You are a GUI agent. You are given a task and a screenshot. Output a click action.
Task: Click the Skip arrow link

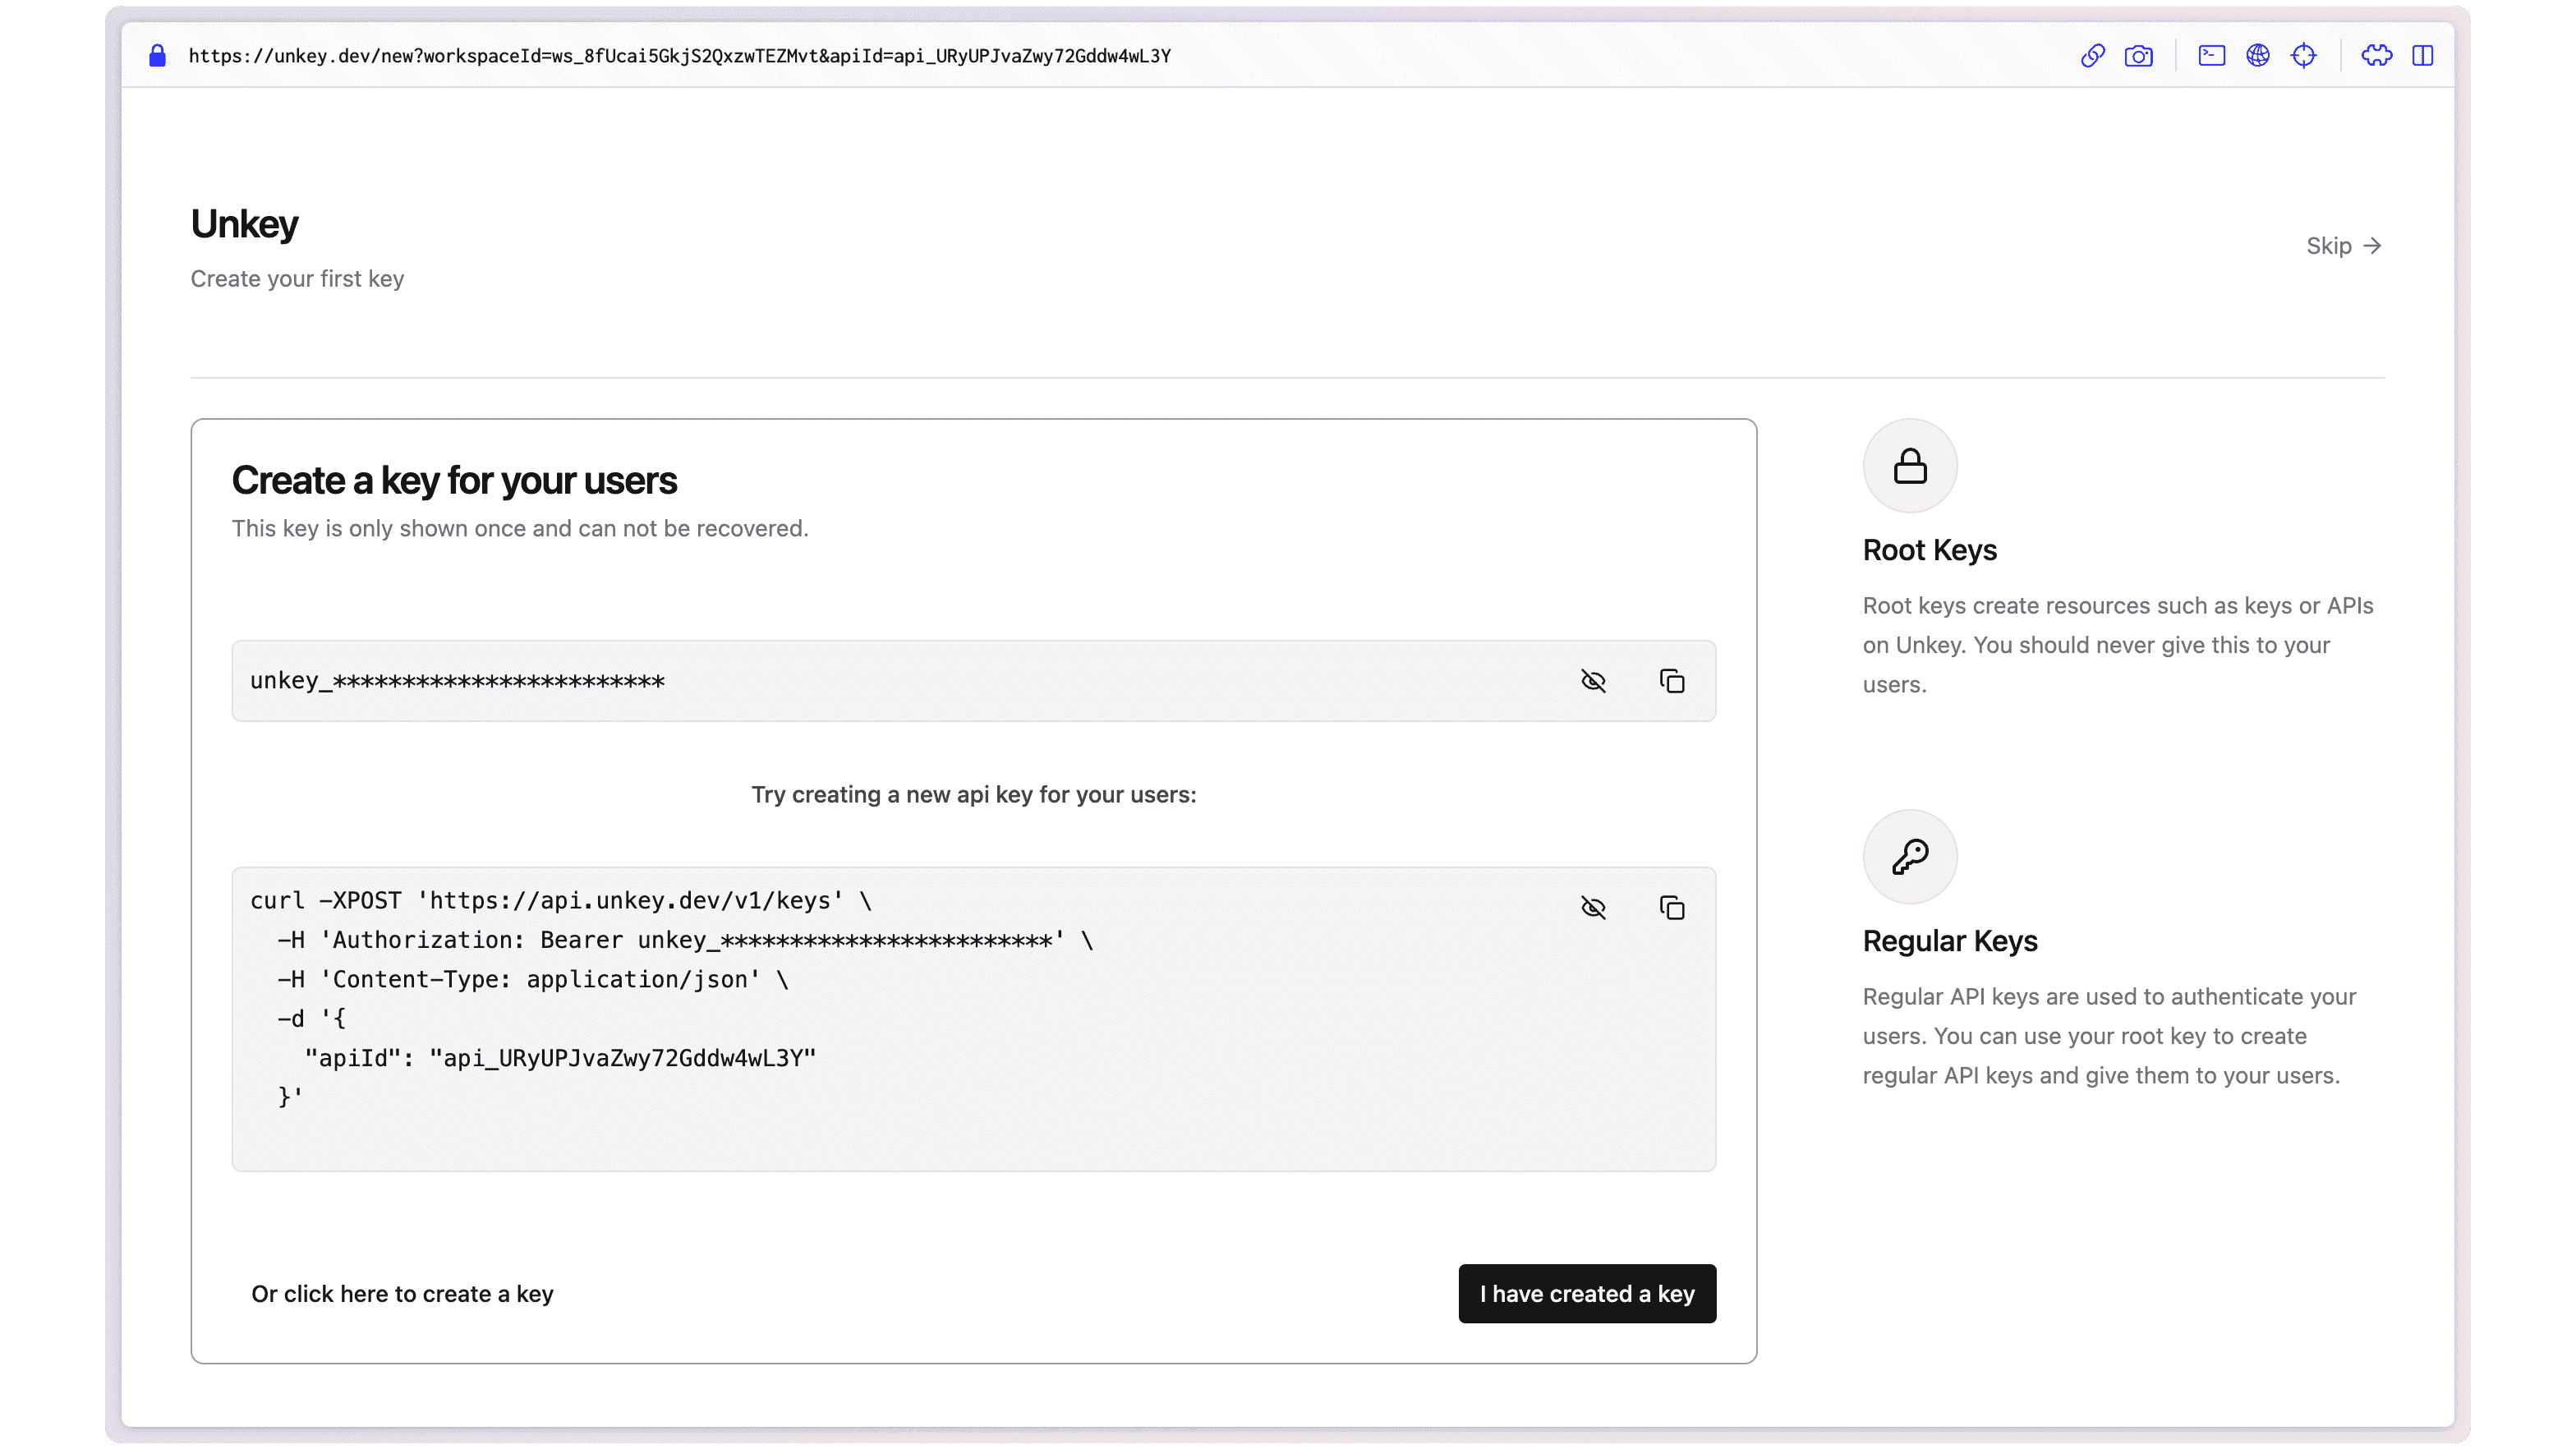point(2346,246)
